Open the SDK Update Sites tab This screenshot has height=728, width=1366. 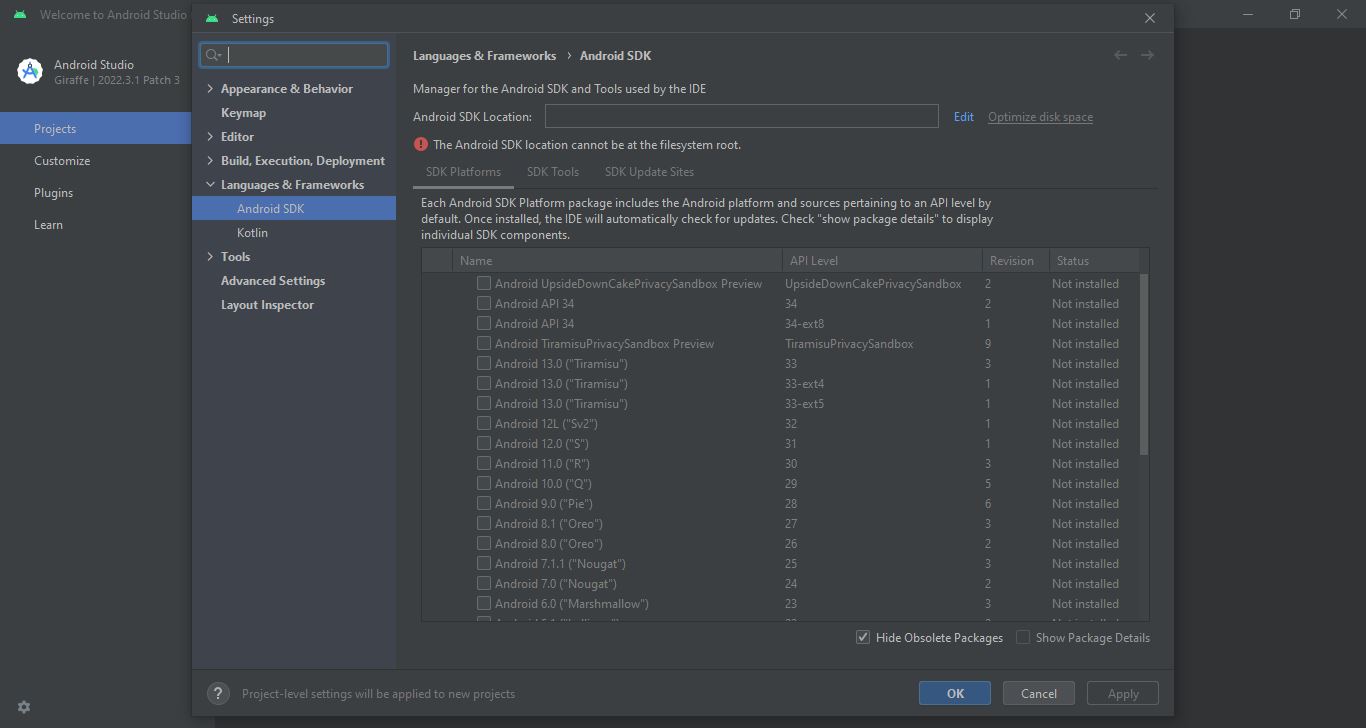(x=649, y=172)
